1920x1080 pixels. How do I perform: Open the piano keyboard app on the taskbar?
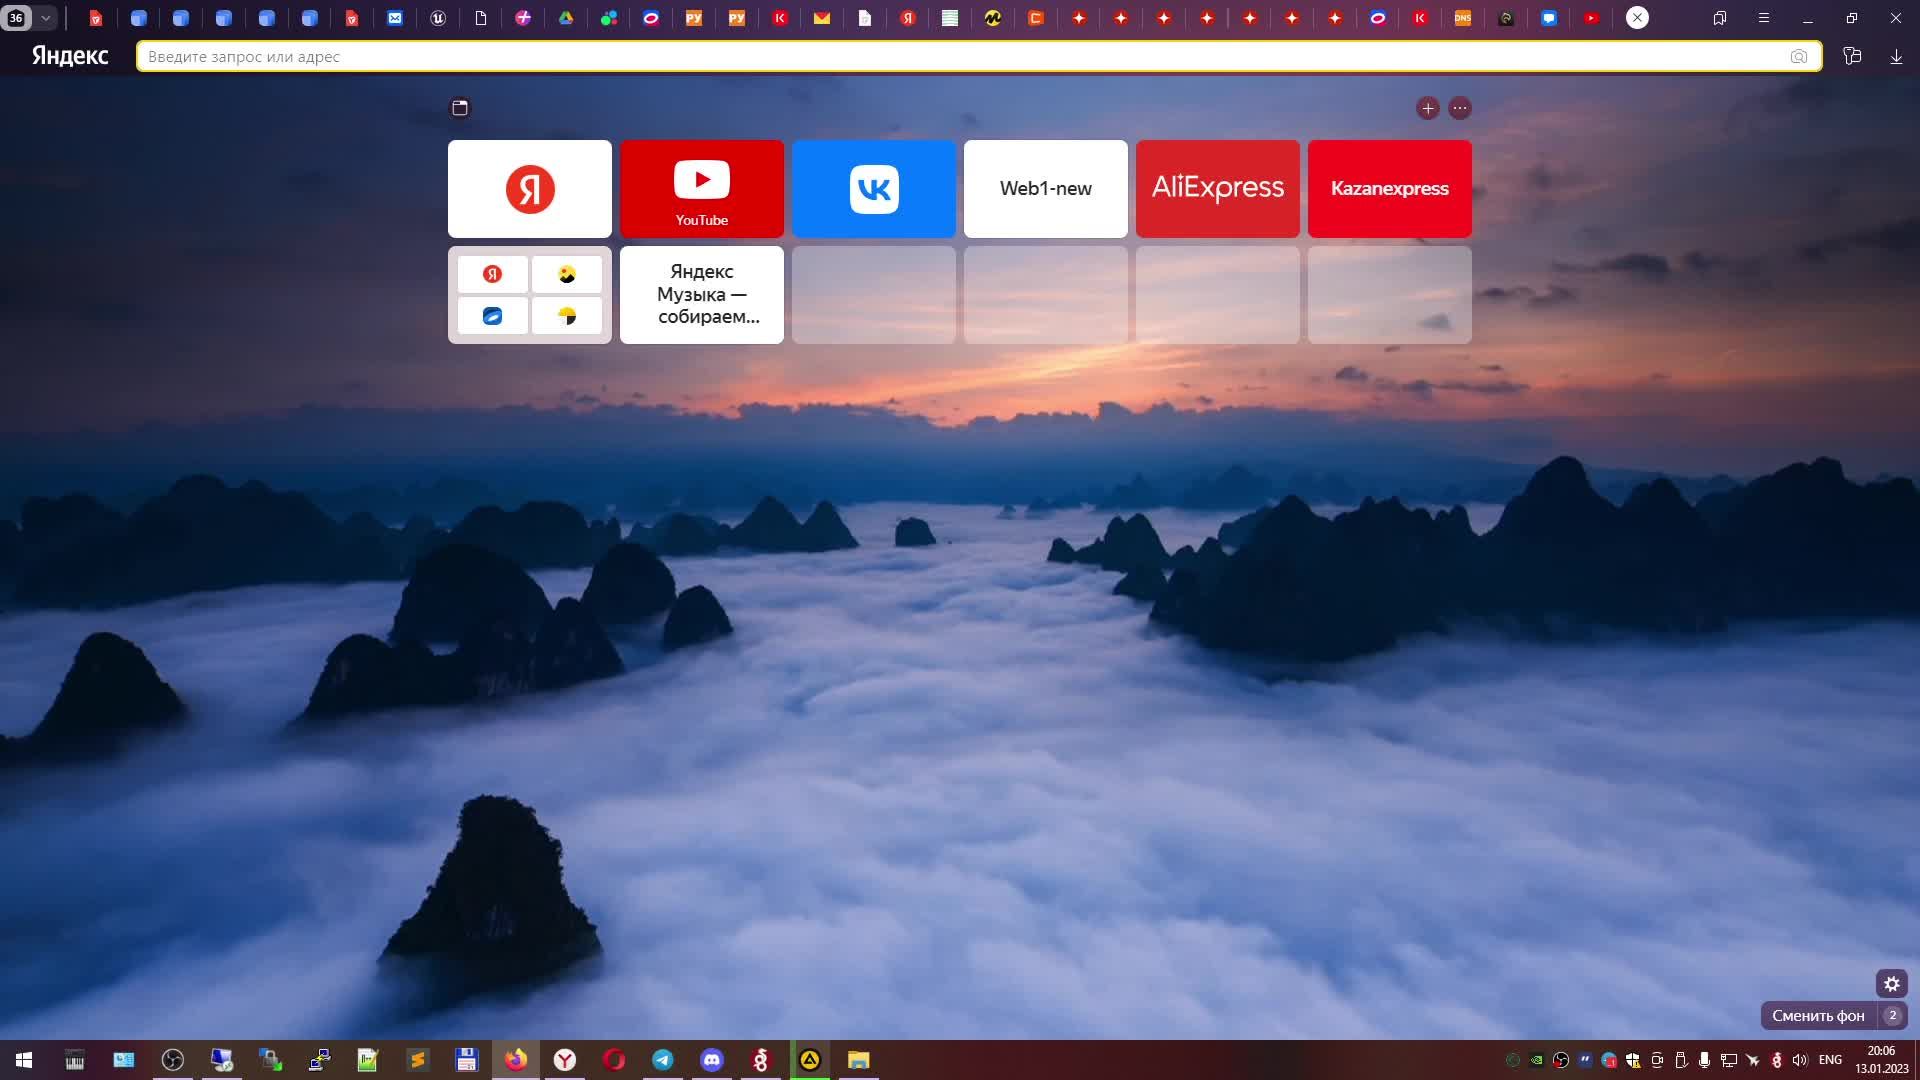point(75,1060)
